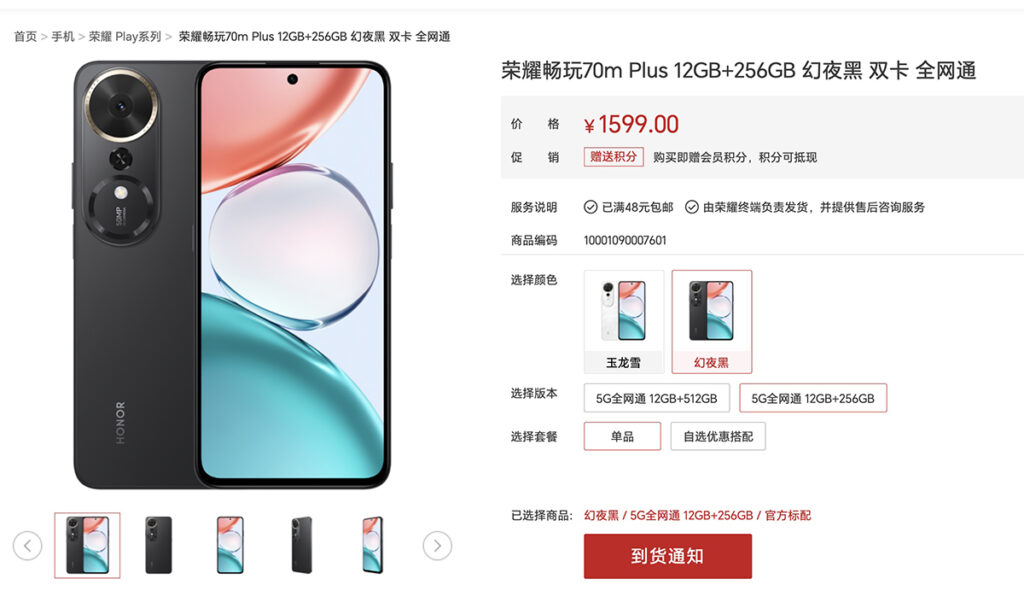Screen dimensions: 1024x608
Task: Click the 由荣耀终端负责发货 checkmark icon
Action: [692, 207]
